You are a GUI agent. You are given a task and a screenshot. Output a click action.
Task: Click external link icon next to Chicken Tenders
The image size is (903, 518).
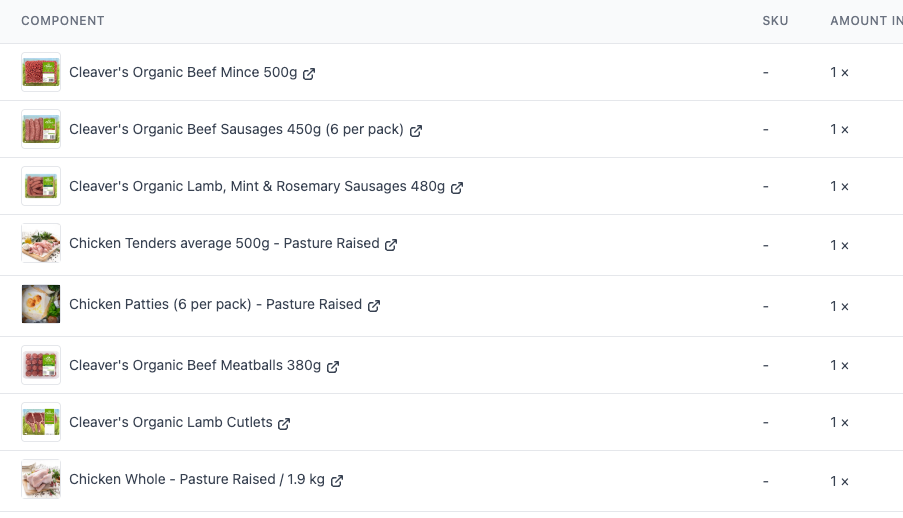(391, 245)
